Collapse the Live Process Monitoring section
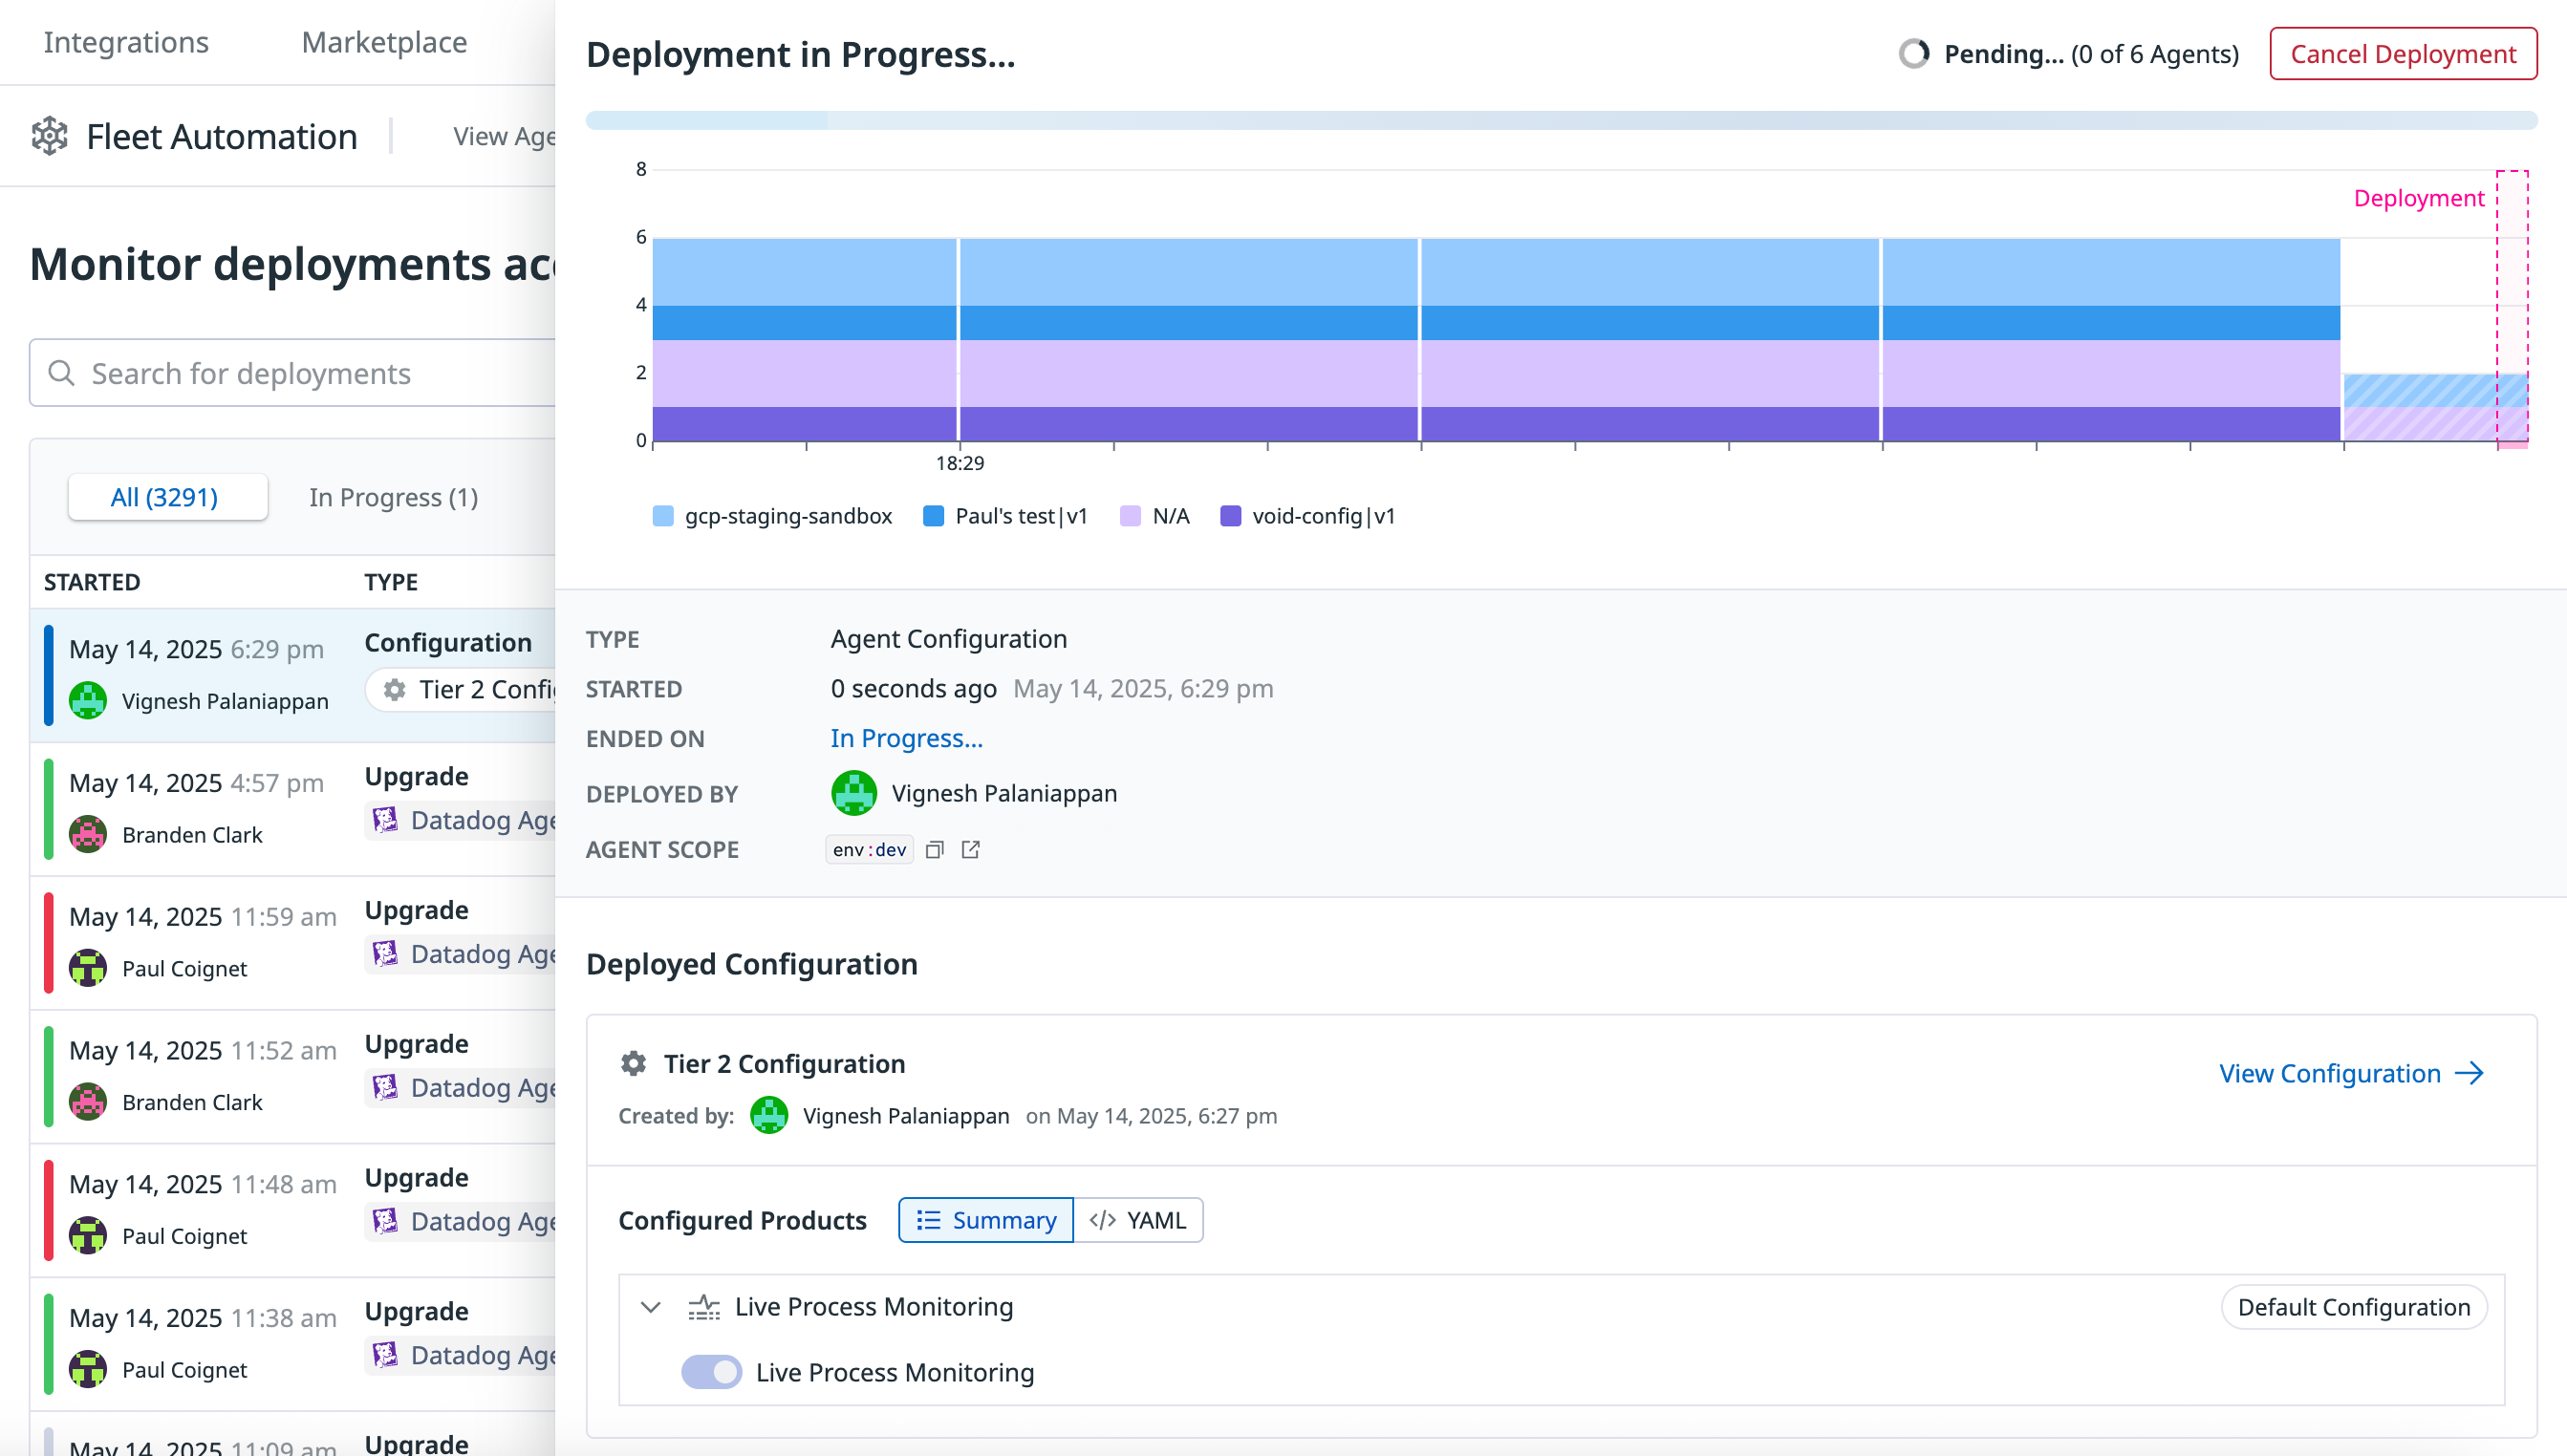This screenshot has height=1456, width=2567. [652, 1306]
